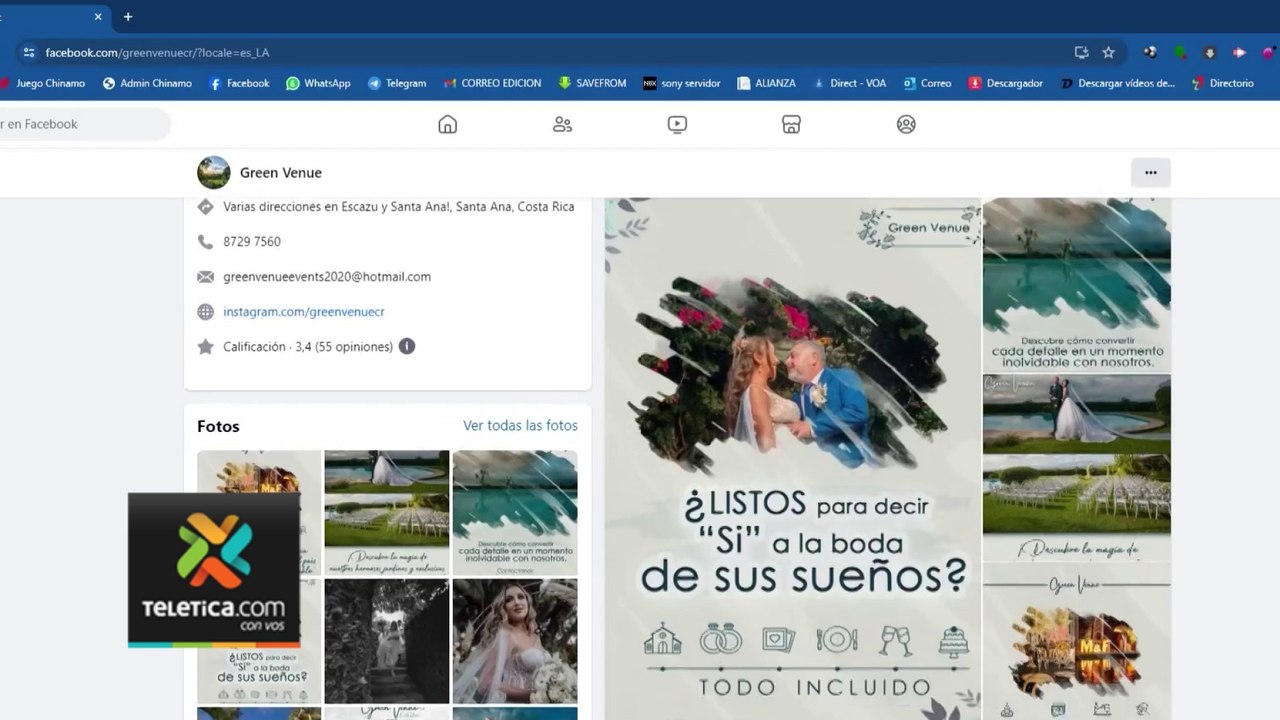The image size is (1280, 720).
Task: Click the install app icon in address bar
Action: click(x=1081, y=53)
